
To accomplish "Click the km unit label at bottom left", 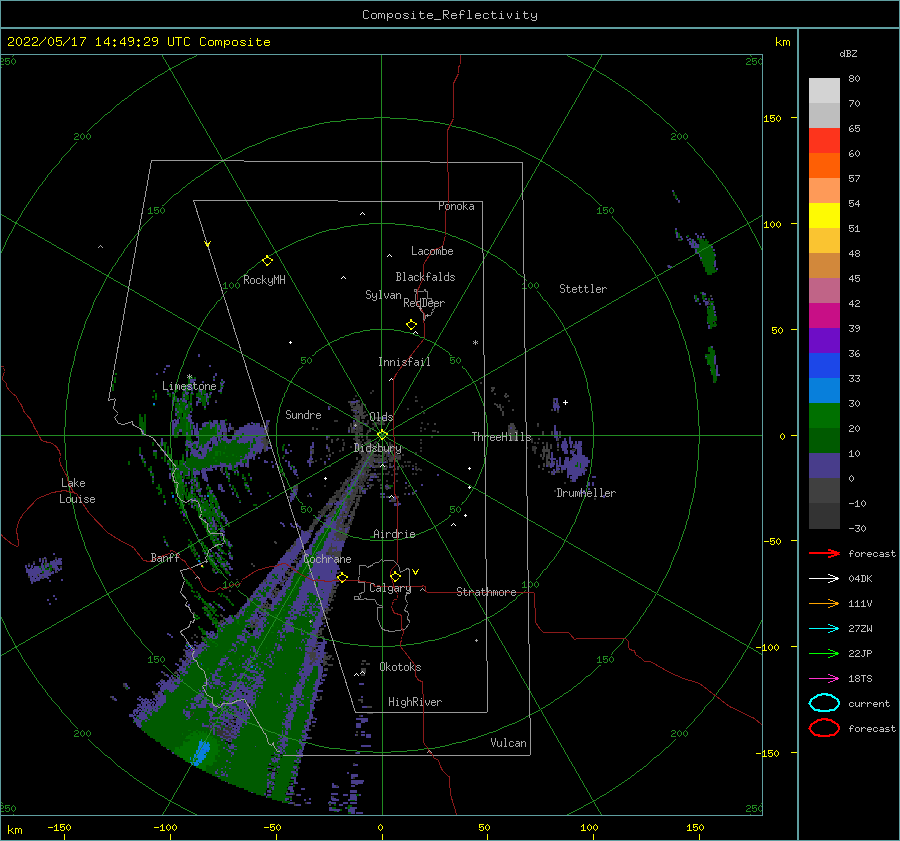I will click(x=14, y=830).
